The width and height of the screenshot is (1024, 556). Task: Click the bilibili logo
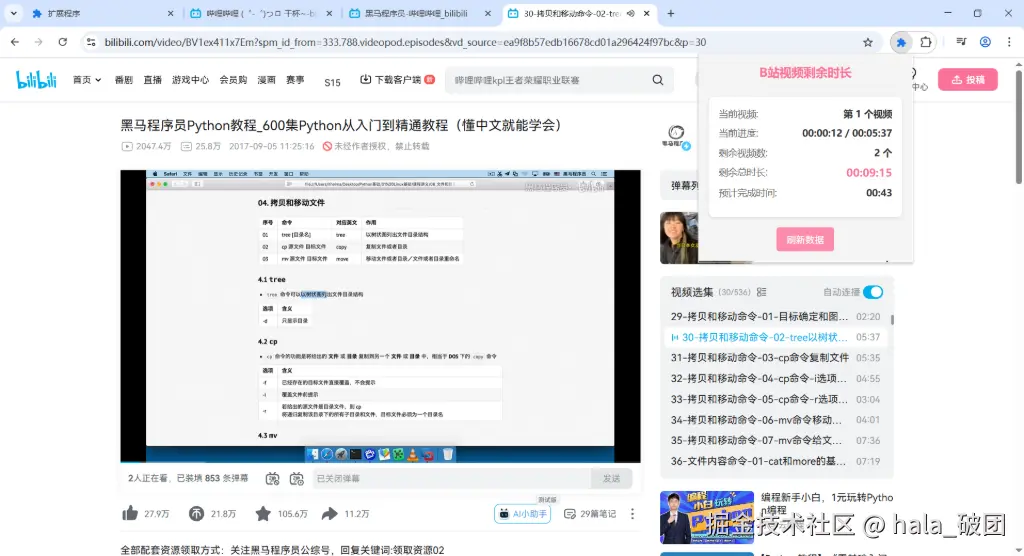(37, 80)
